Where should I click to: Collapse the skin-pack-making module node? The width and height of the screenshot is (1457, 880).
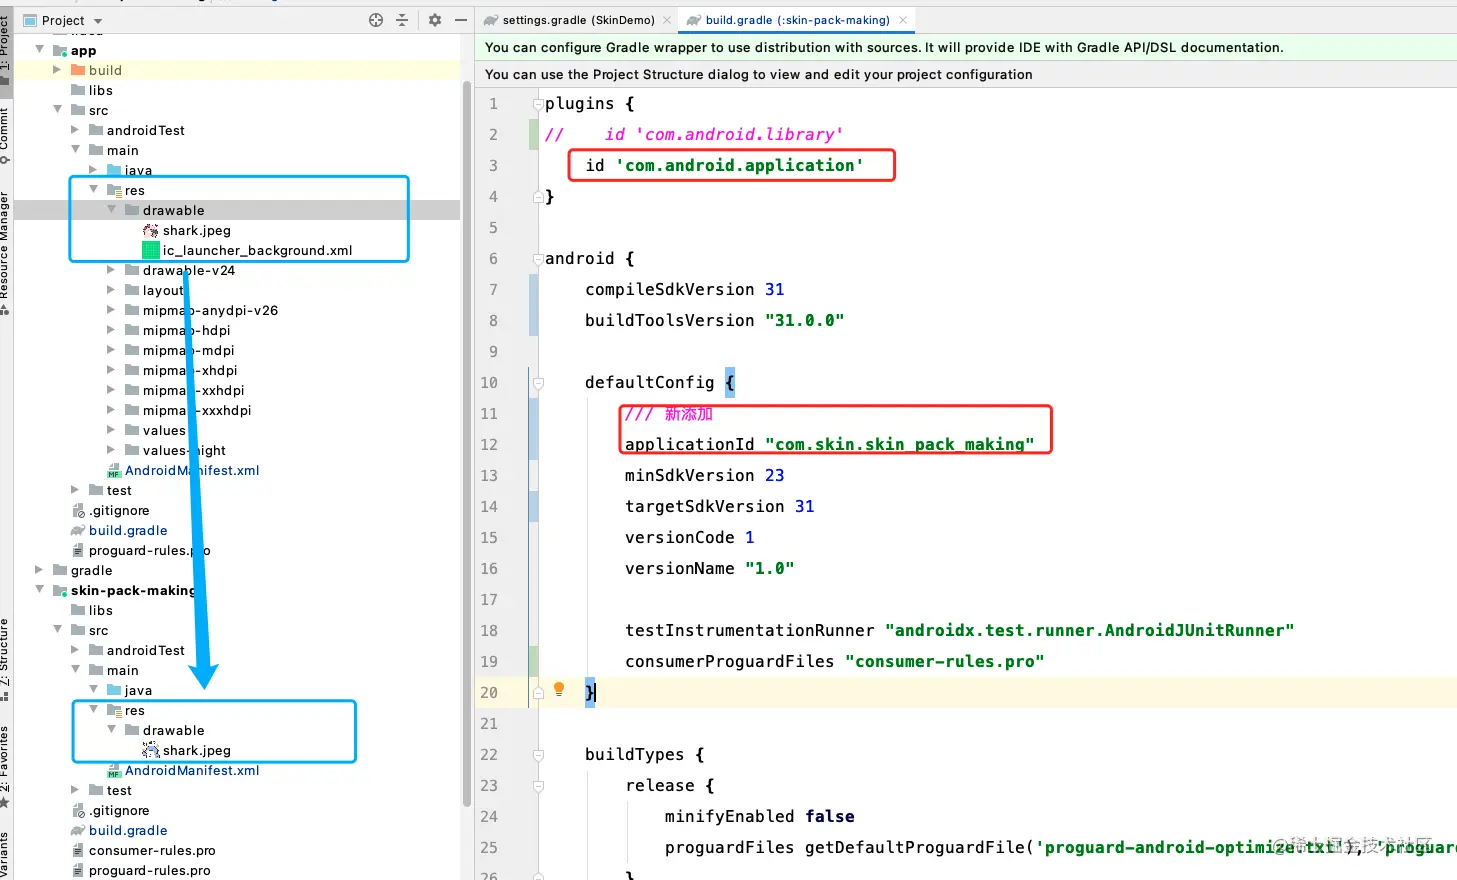click(x=39, y=590)
